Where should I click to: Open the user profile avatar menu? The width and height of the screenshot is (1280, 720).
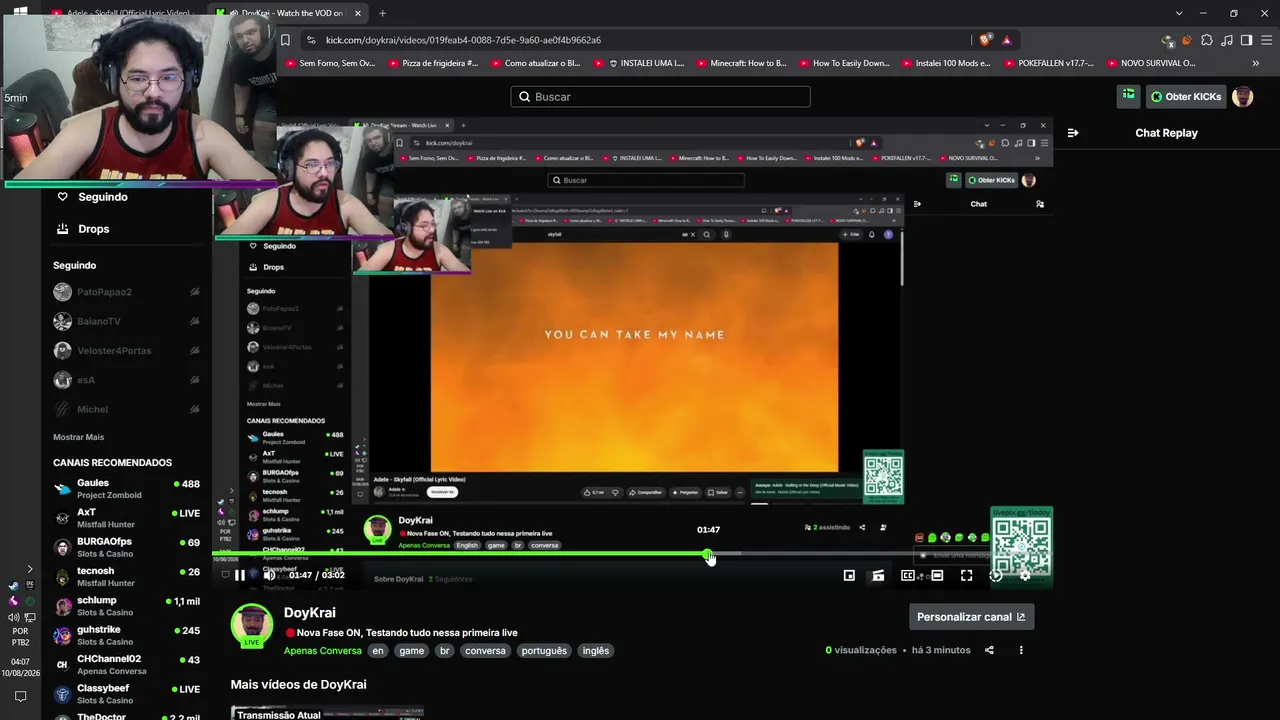1243,97
